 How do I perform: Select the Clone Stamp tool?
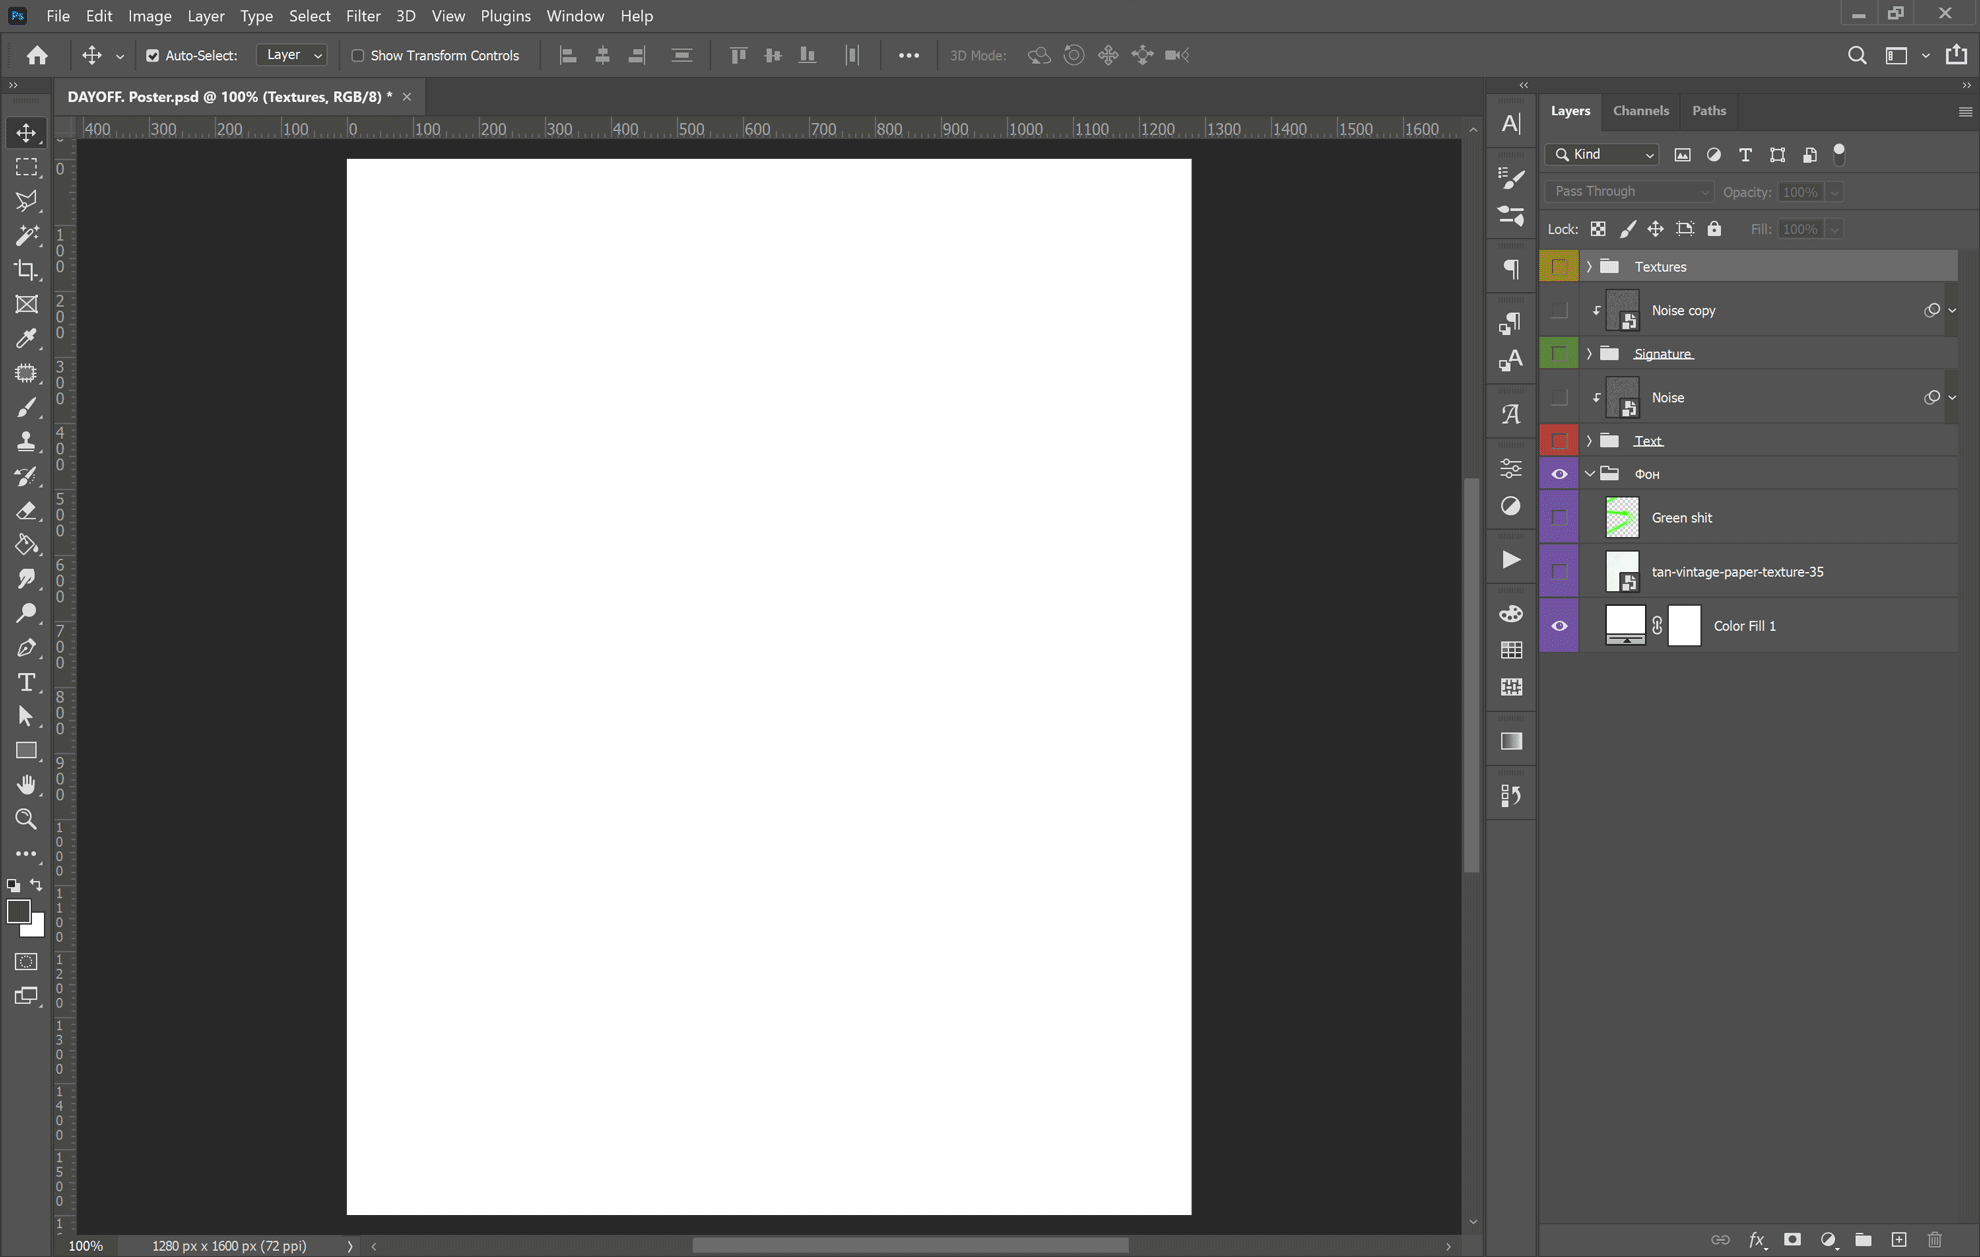click(26, 441)
